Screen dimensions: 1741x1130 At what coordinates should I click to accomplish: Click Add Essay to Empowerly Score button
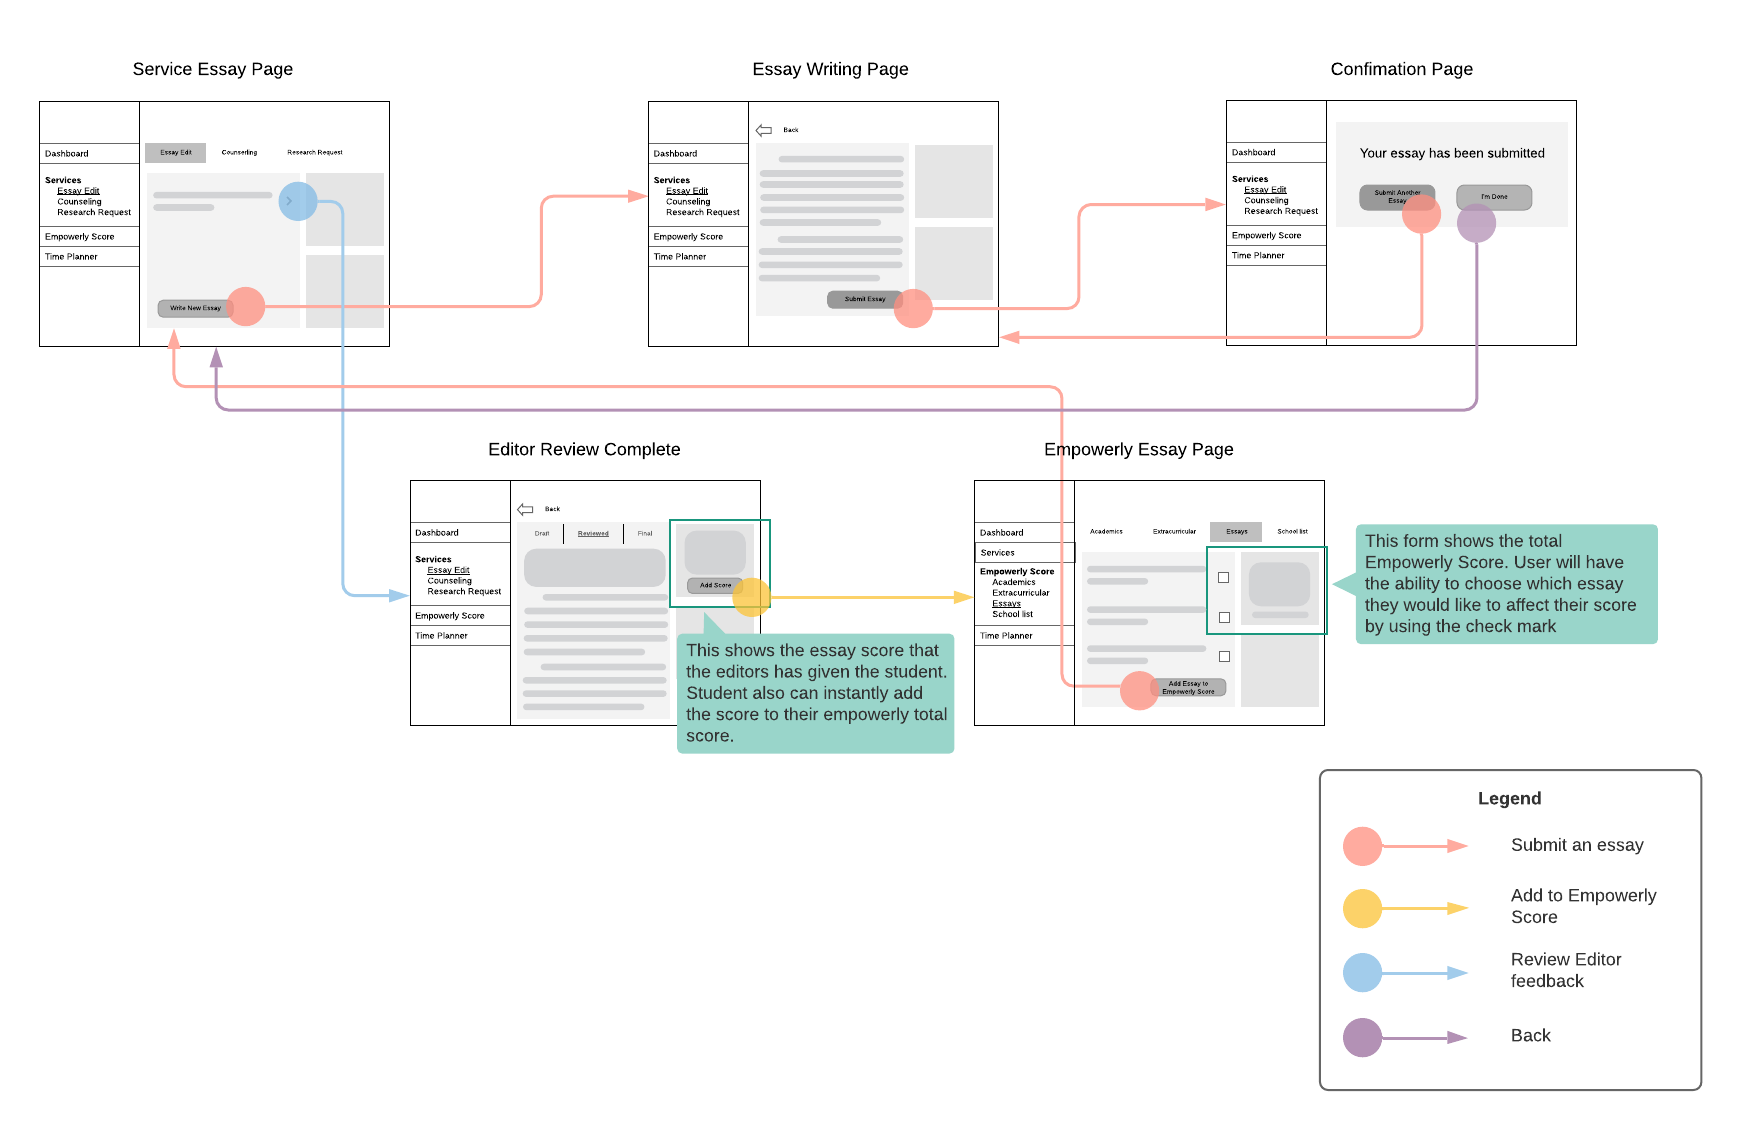pyautogui.click(x=1188, y=688)
